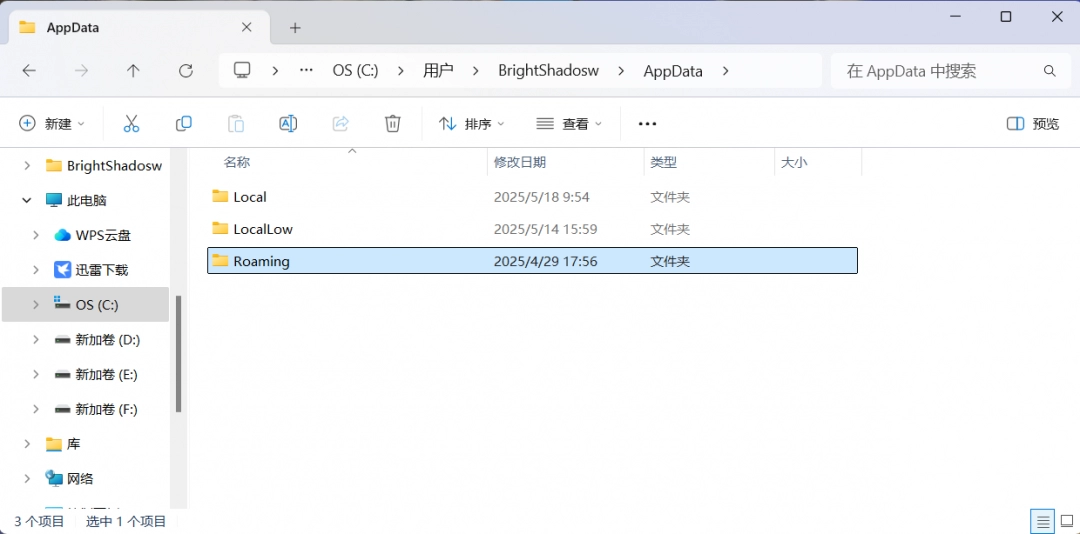This screenshot has width=1080, height=534.
Task: Close the AppData tab
Action: [x=247, y=28]
